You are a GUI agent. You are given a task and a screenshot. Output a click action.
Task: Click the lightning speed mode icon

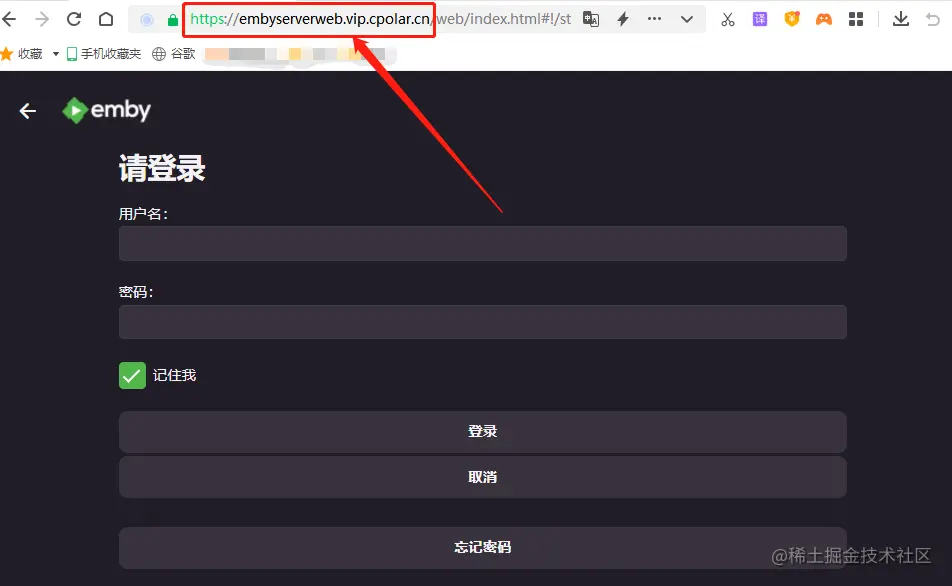(623, 19)
